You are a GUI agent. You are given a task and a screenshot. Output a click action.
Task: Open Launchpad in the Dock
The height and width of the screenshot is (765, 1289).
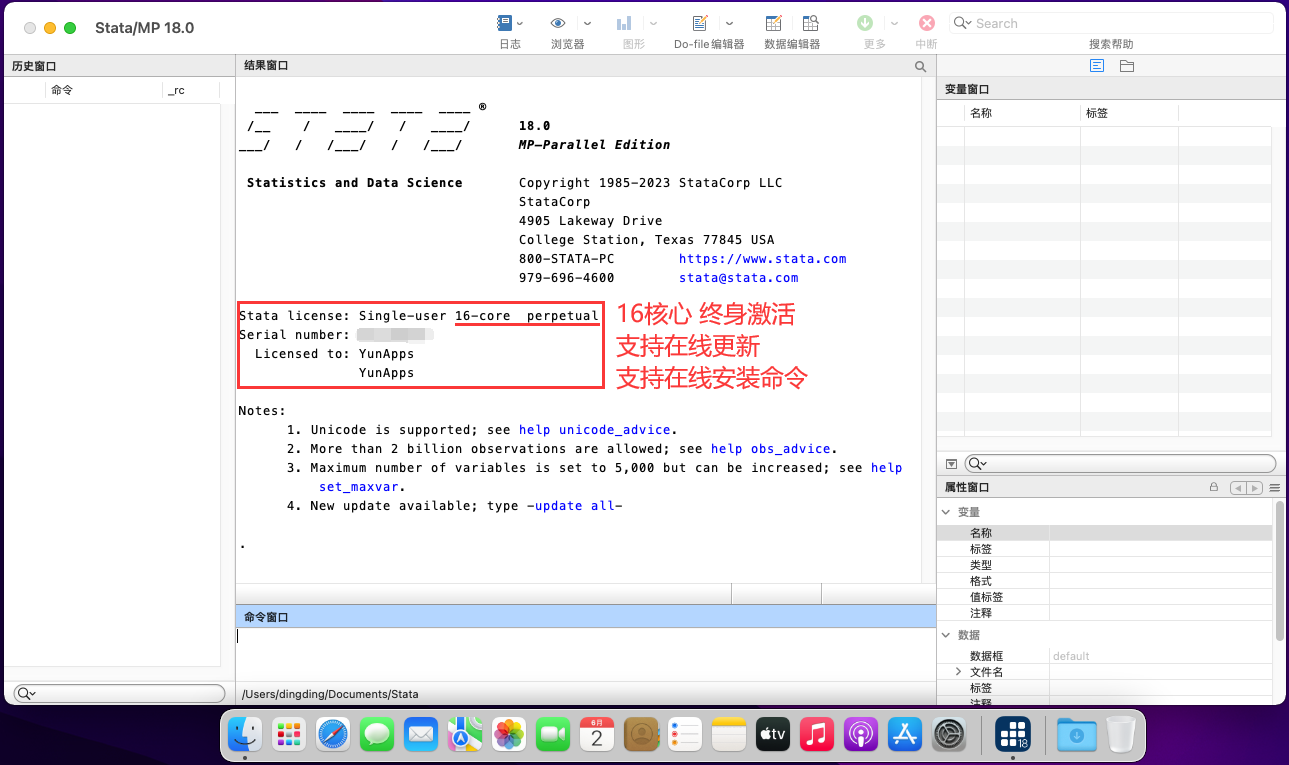click(x=289, y=735)
